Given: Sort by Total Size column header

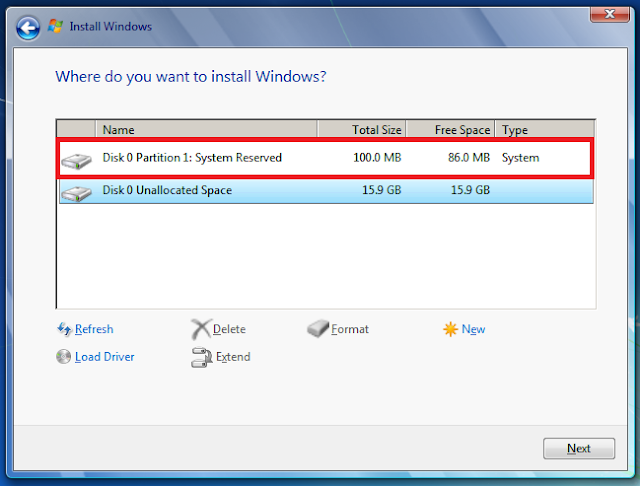Looking at the screenshot, I should tap(362, 129).
